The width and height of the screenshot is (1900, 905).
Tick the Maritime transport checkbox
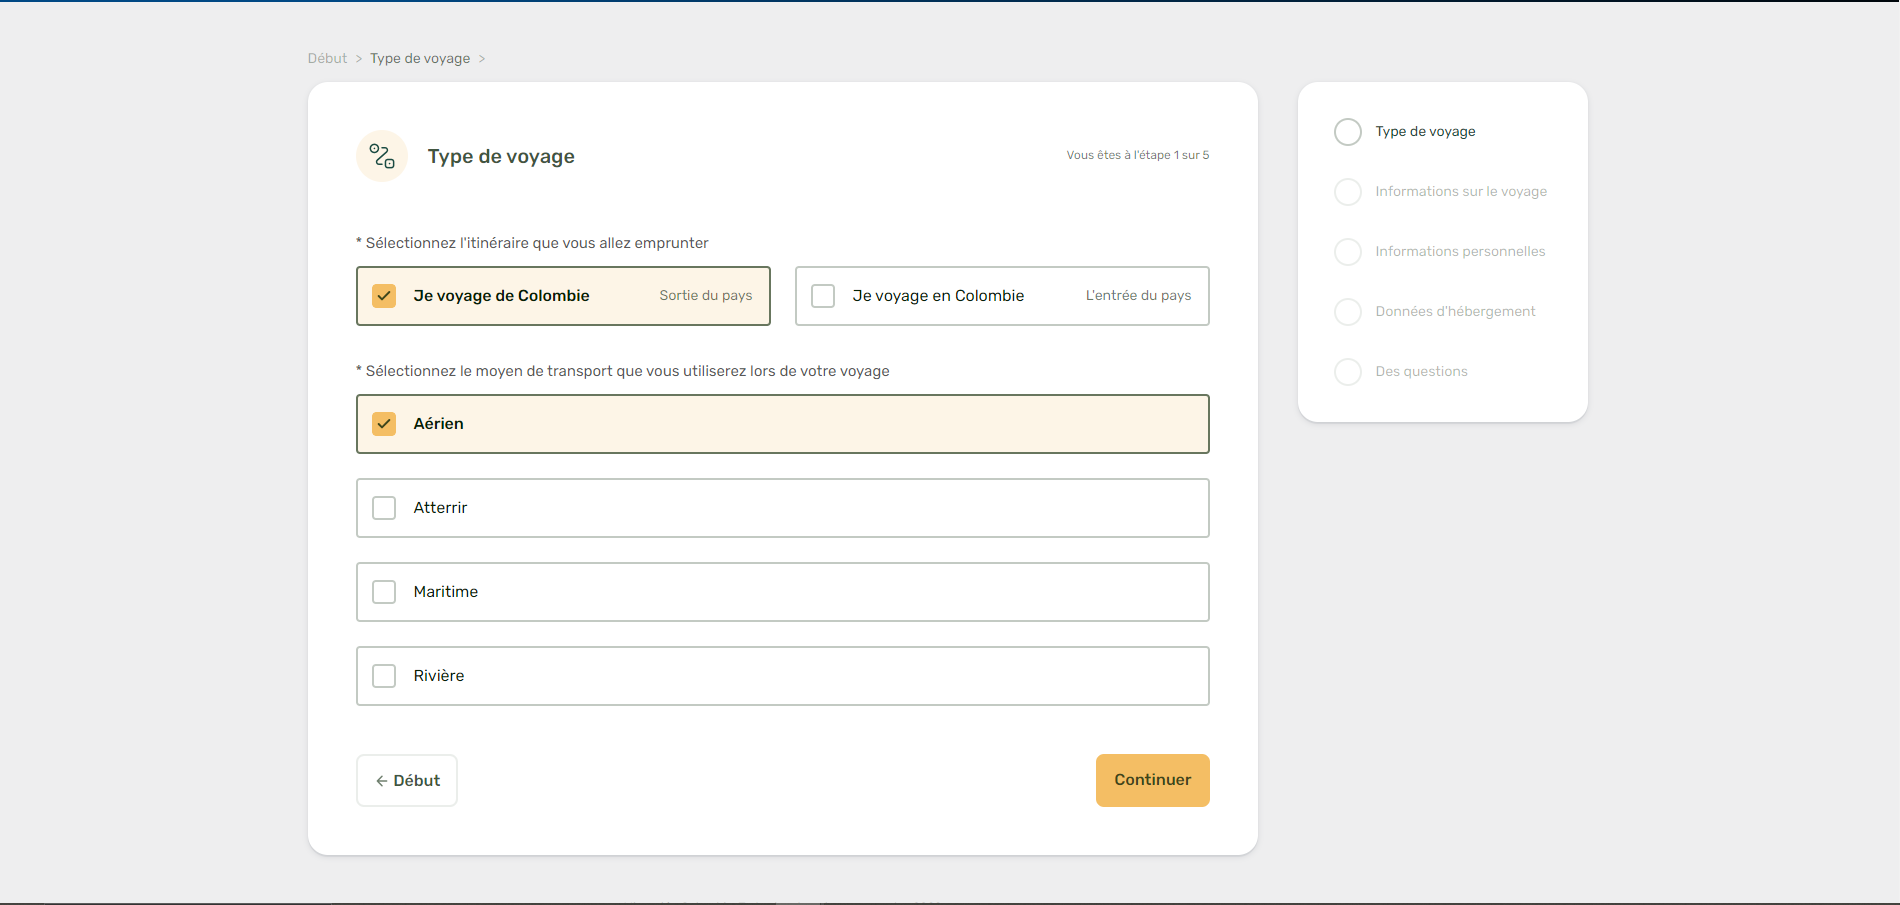click(x=384, y=592)
